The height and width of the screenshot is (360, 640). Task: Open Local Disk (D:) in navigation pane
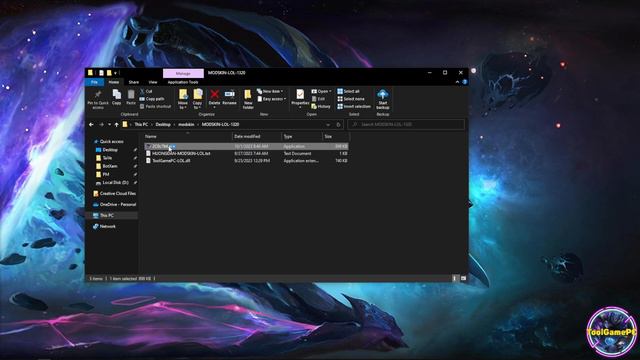coord(115,182)
